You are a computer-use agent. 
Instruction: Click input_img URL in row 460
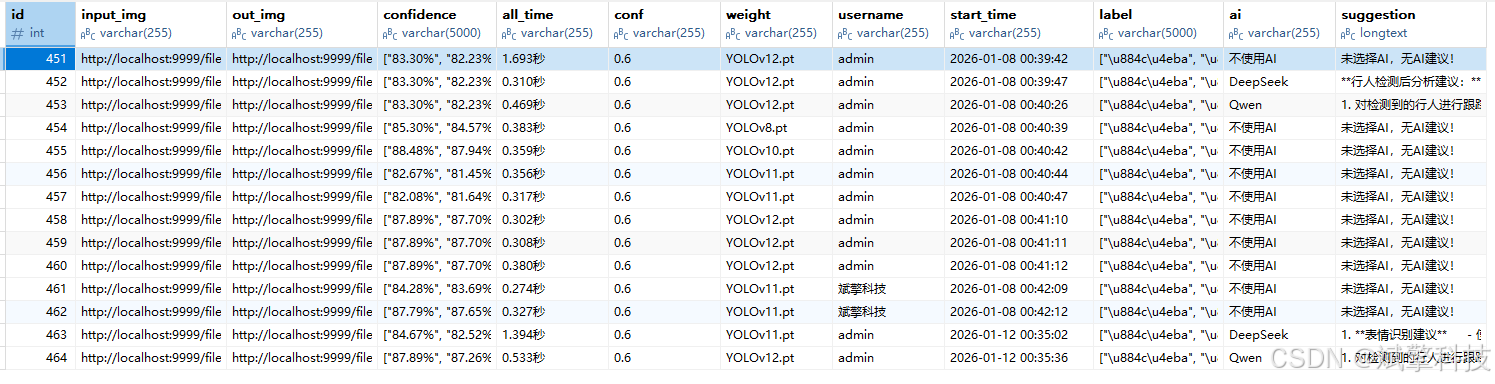tap(151, 266)
